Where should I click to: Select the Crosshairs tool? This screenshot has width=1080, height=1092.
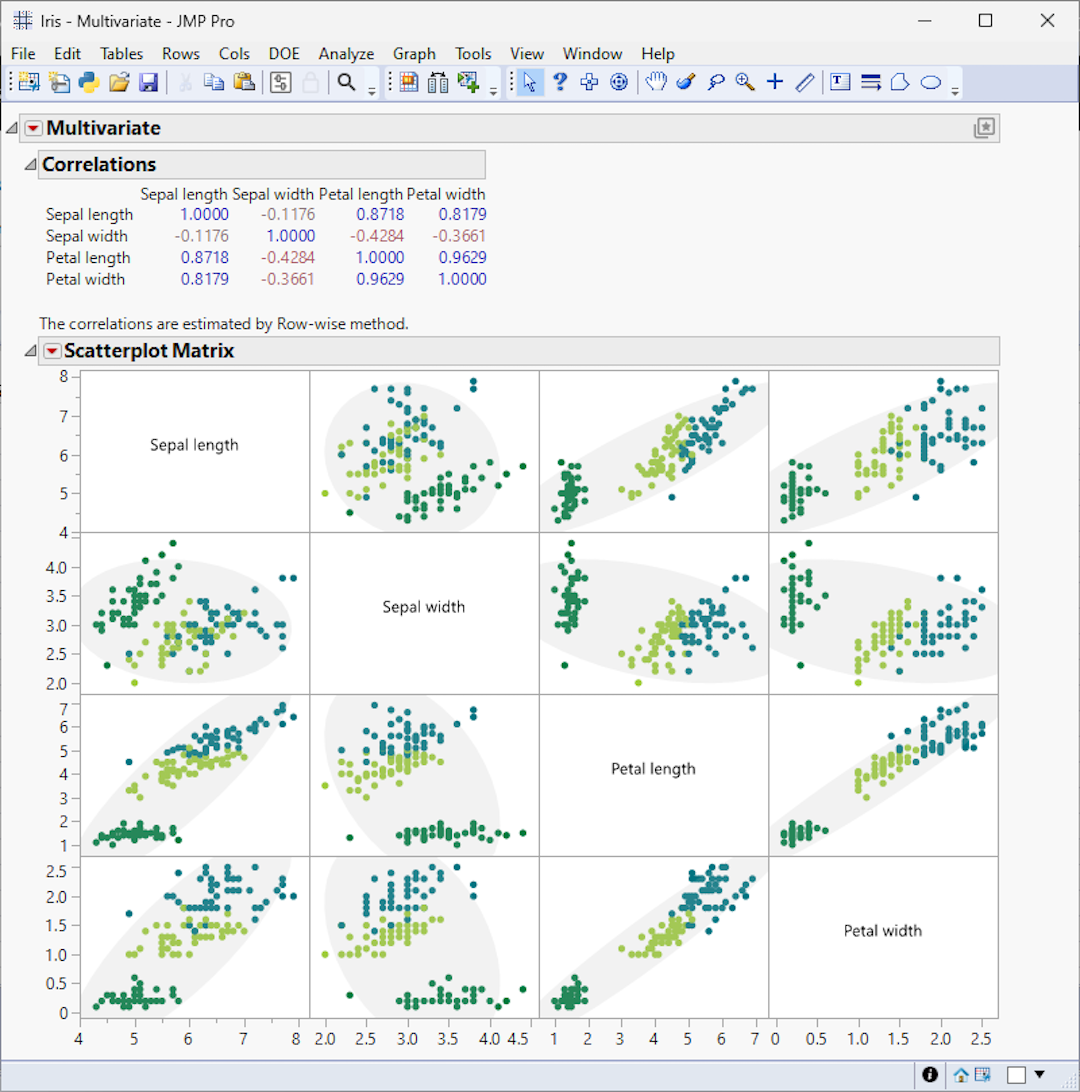pyautogui.click(x=773, y=82)
